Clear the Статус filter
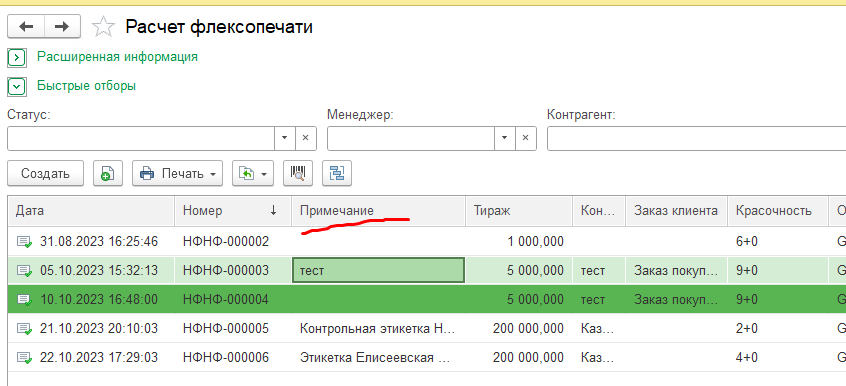The height and width of the screenshot is (386, 846). pos(305,138)
